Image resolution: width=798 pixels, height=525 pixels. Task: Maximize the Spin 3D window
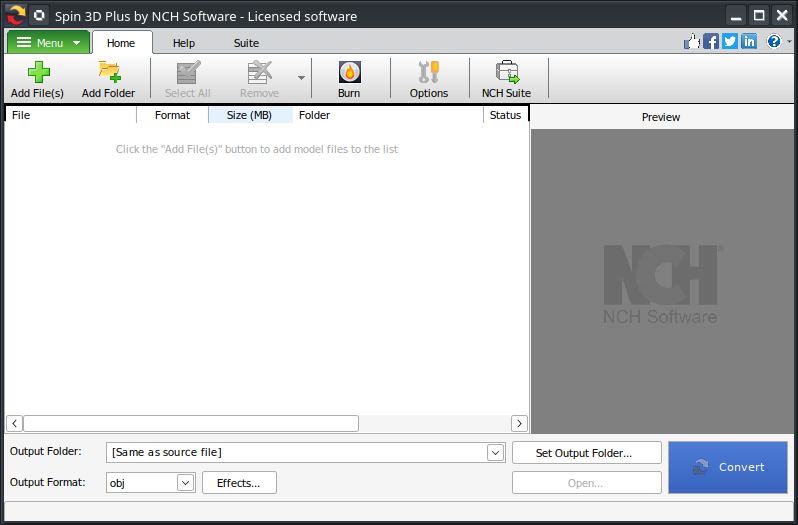click(759, 15)
